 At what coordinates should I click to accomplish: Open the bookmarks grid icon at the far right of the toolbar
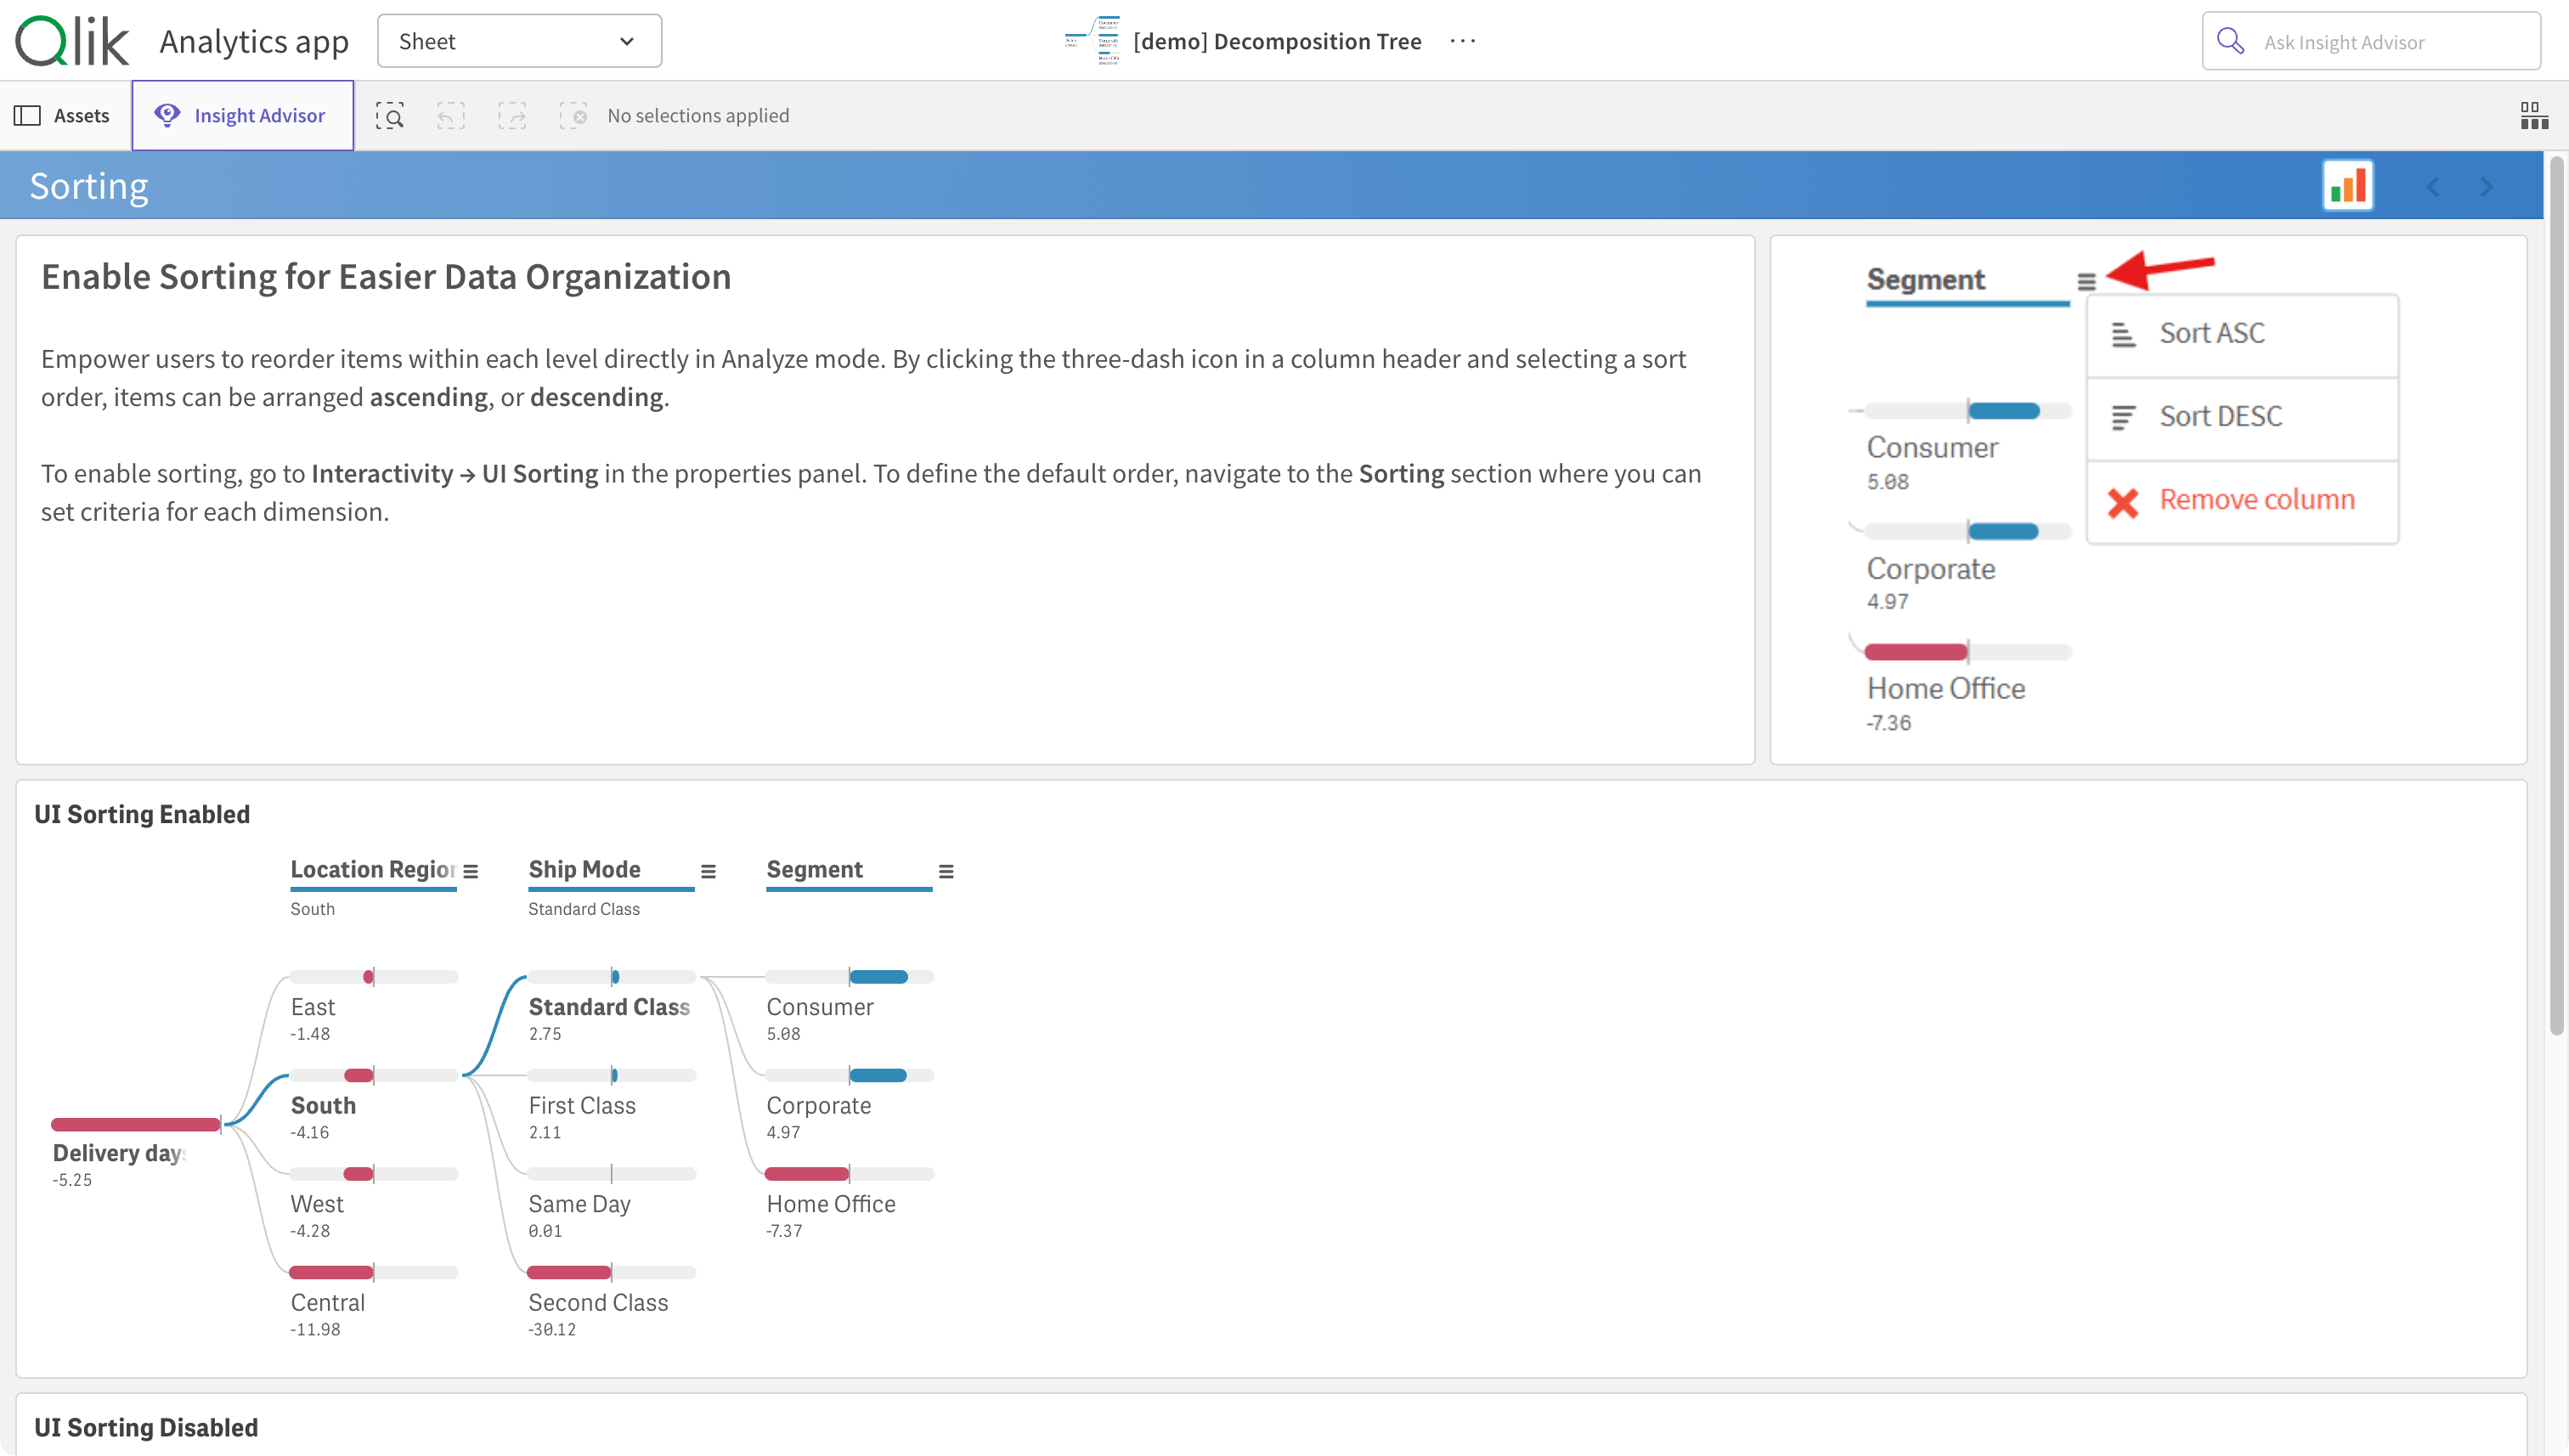coord(2533,116)
